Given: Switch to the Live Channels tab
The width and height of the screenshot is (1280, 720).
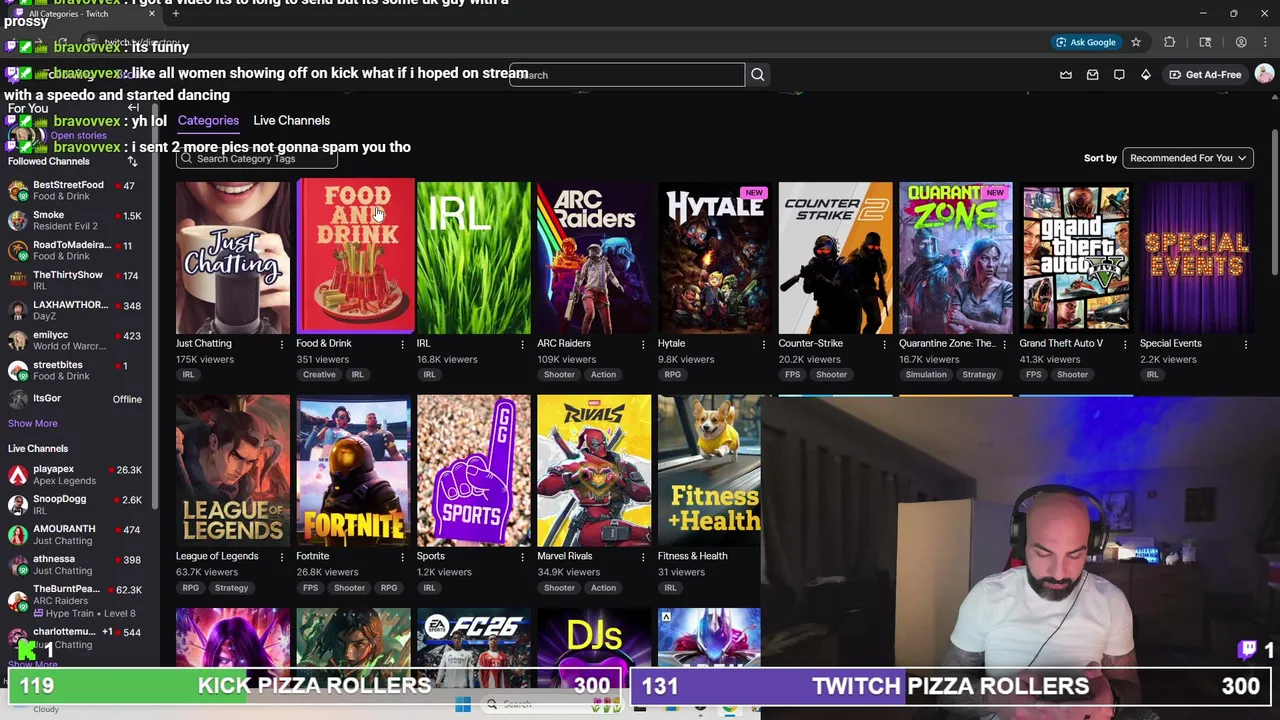Looking at the screenshot, I should [291, 120].
